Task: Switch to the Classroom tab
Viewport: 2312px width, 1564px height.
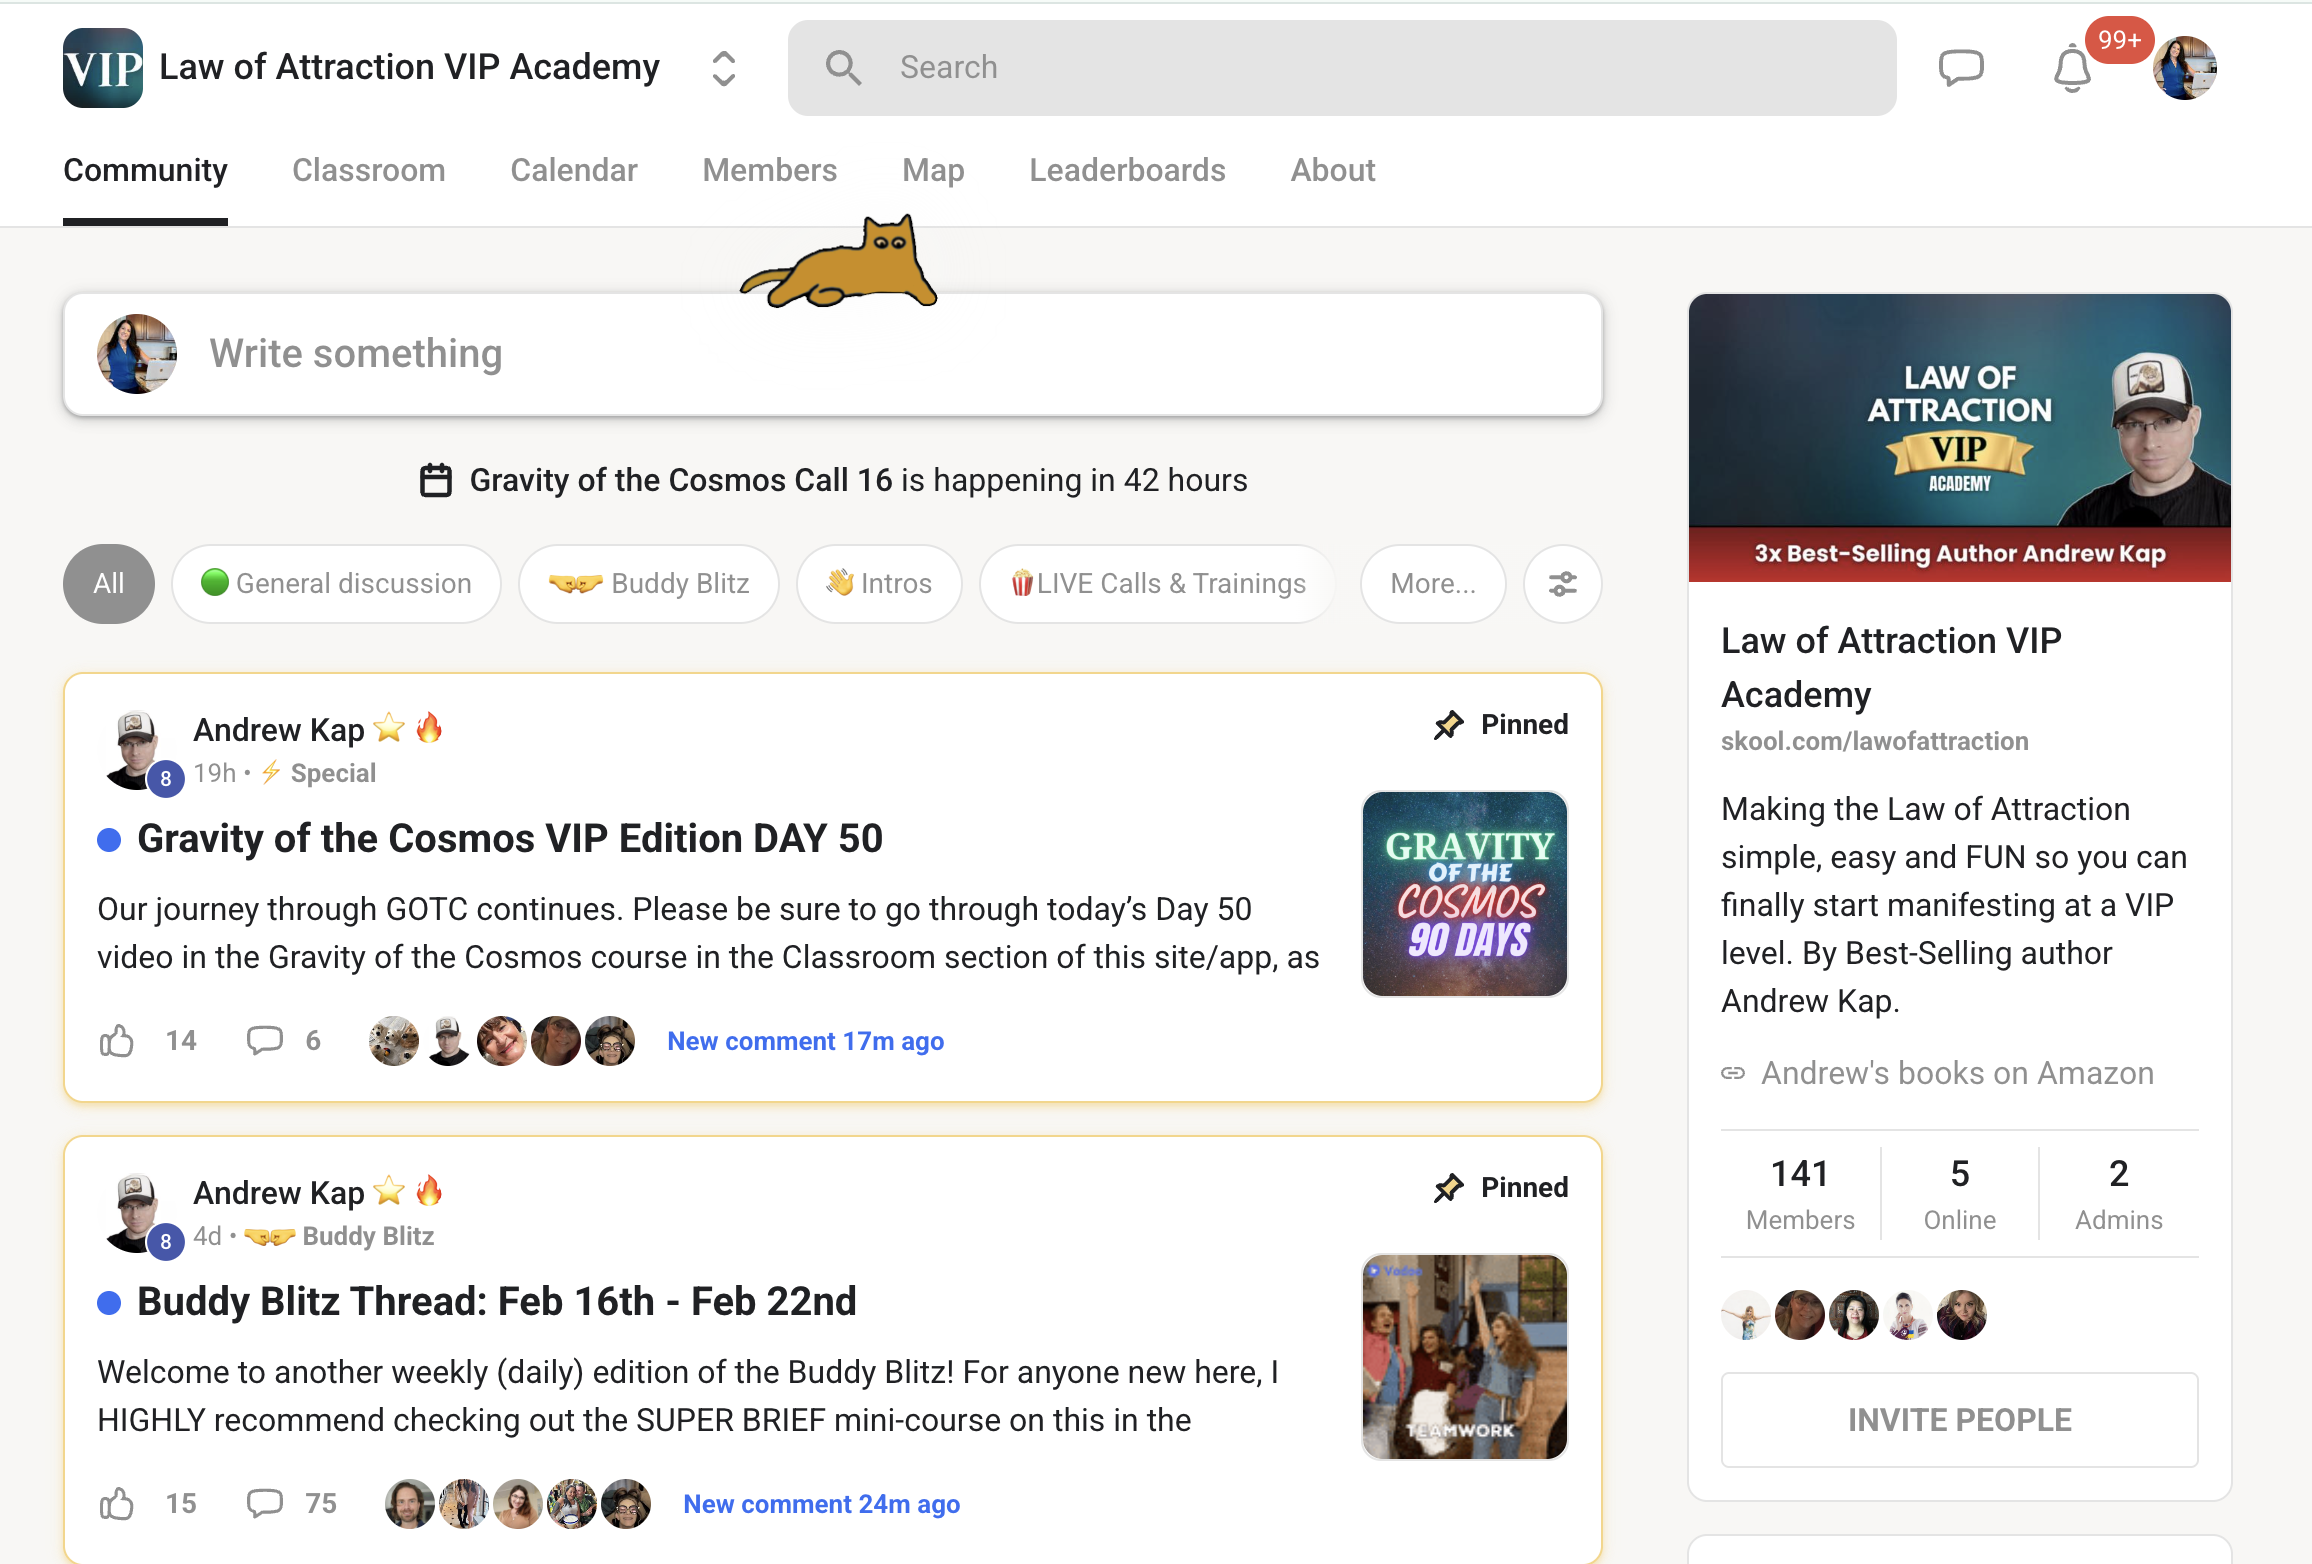Action: coord(368,170)
